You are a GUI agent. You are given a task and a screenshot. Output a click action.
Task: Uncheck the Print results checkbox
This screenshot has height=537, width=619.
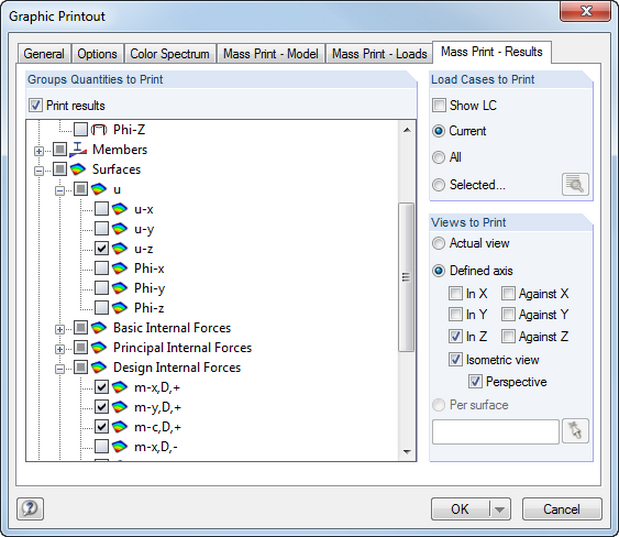pyautogui.click(x=36, y=105)
